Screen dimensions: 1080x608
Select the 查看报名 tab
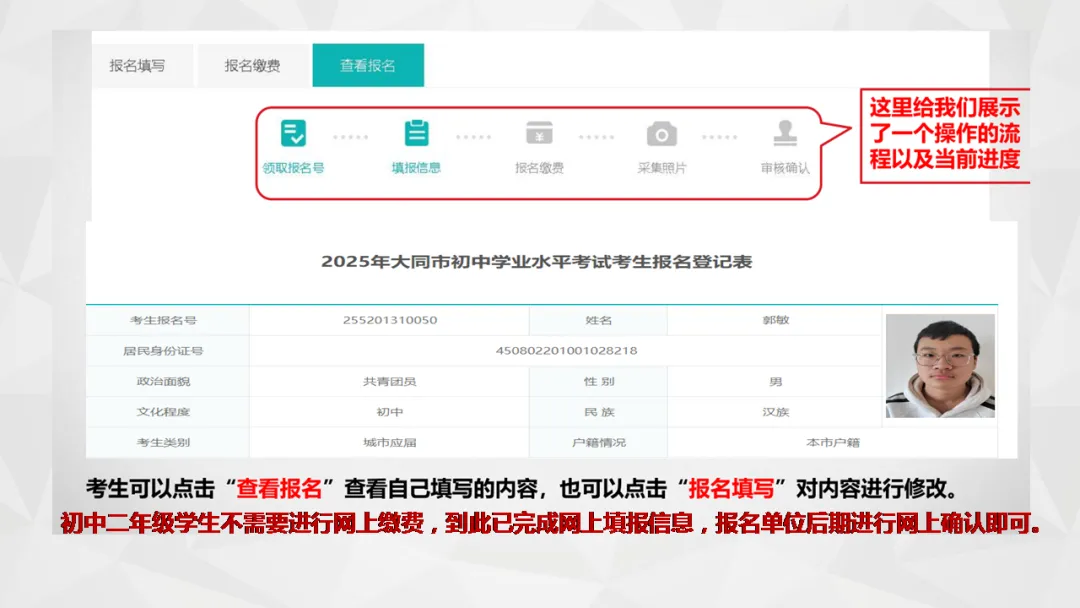pos(368,64)
